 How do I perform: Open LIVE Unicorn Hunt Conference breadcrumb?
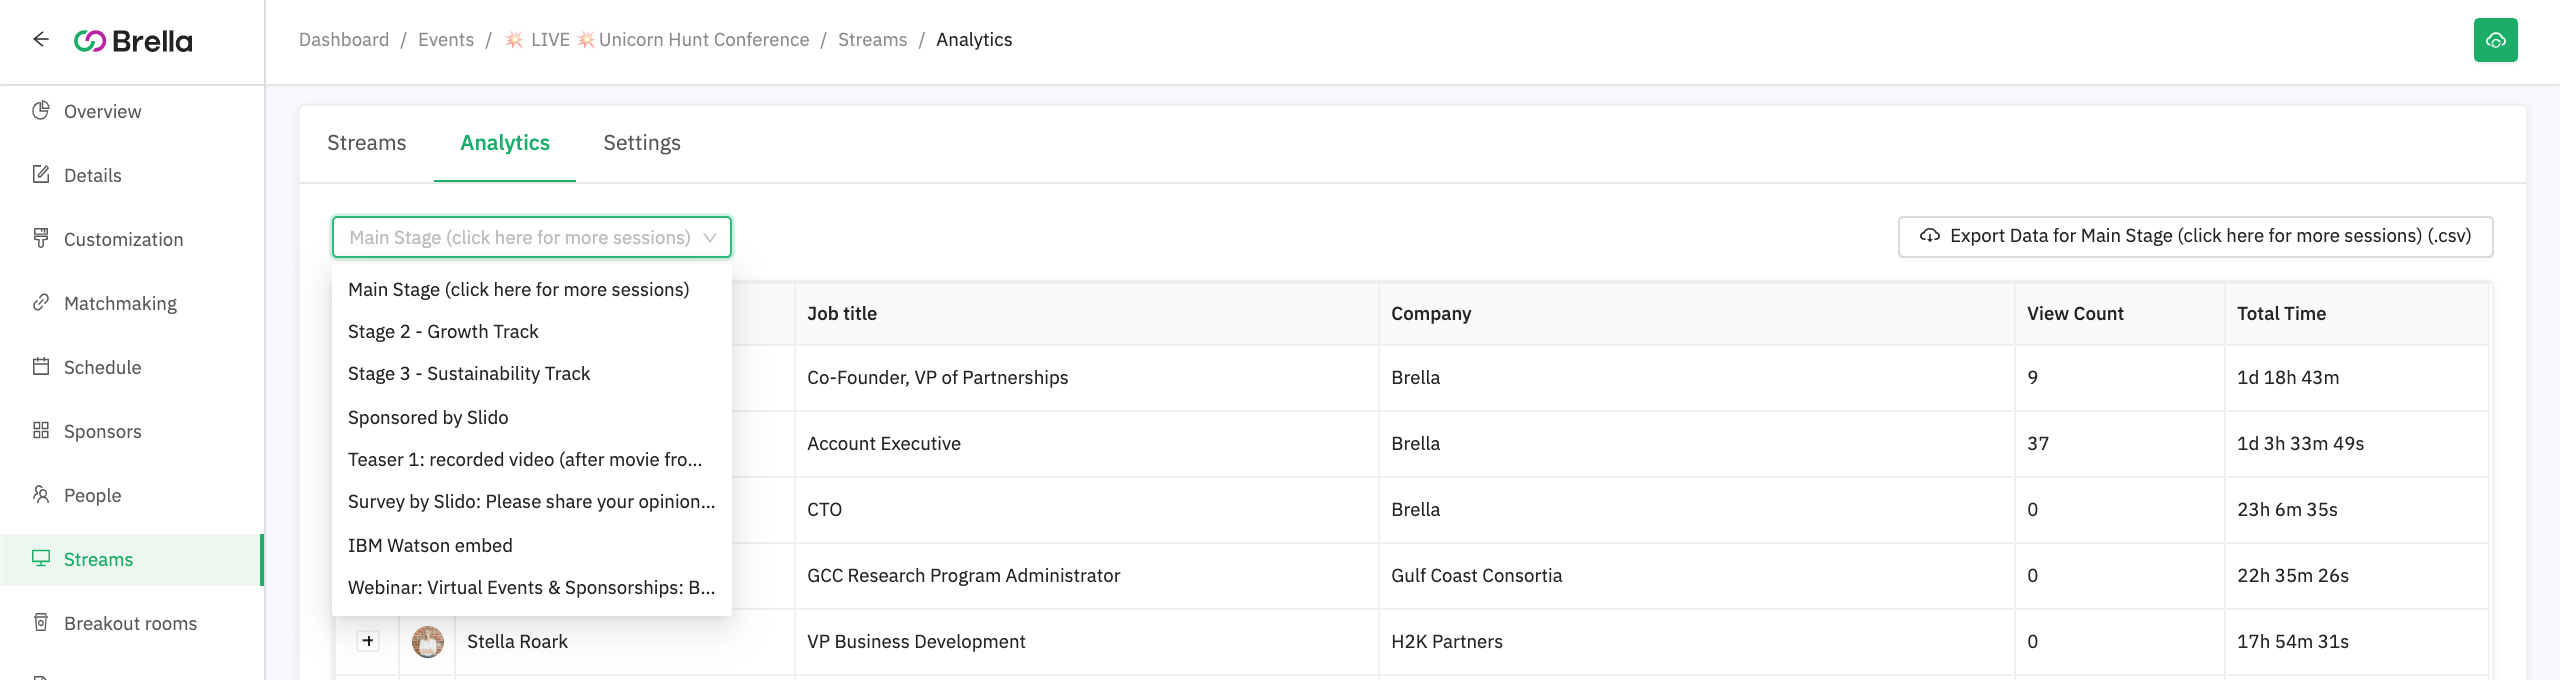point(656,40)
